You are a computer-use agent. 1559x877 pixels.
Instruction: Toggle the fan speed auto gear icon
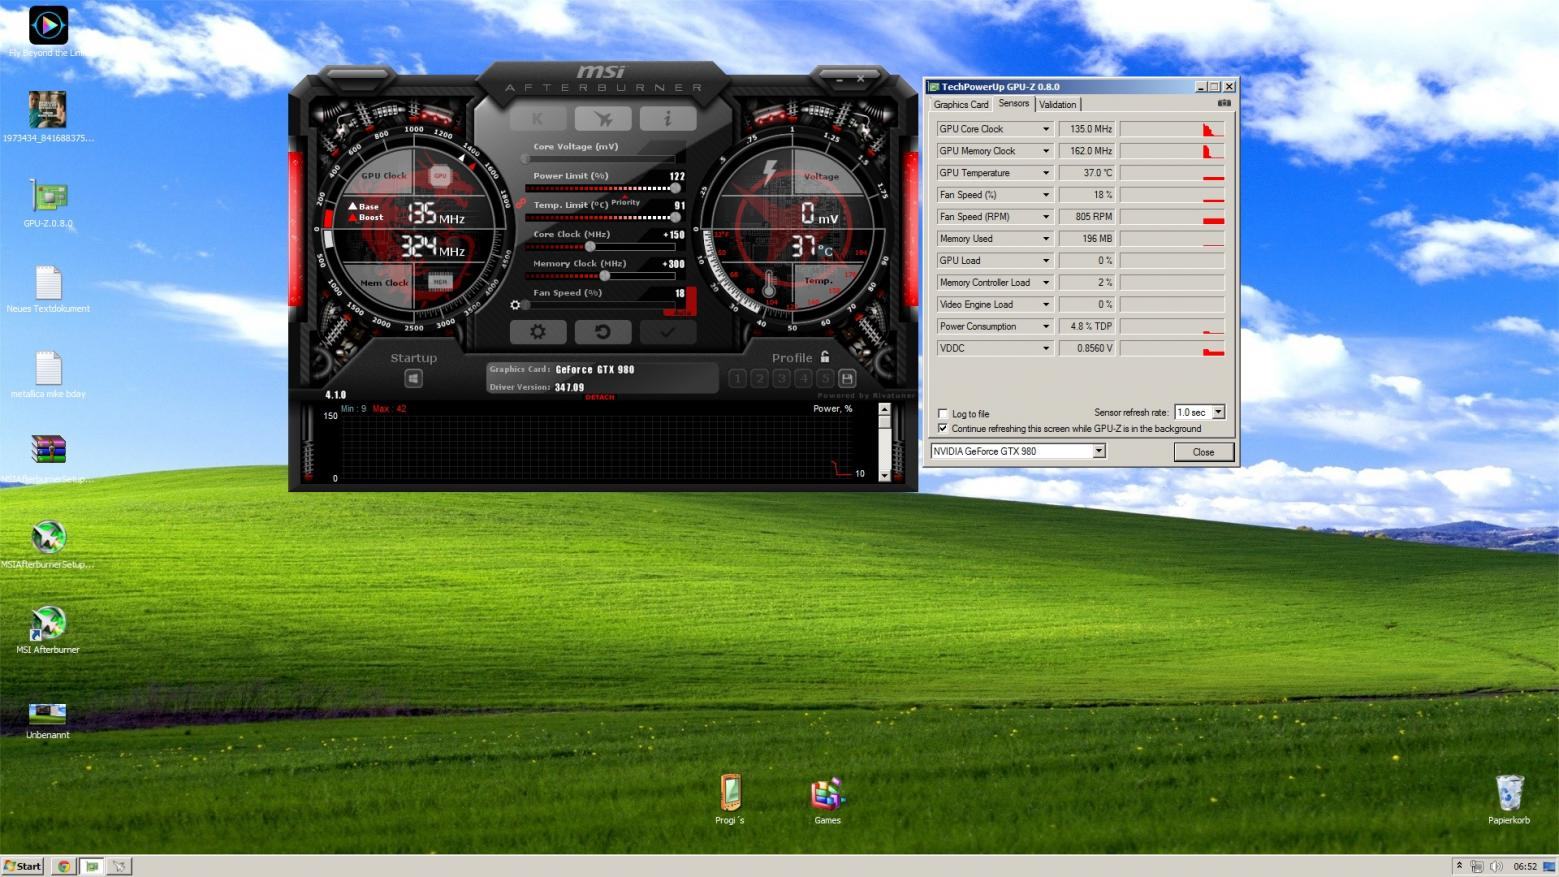[x=515, y=305]
